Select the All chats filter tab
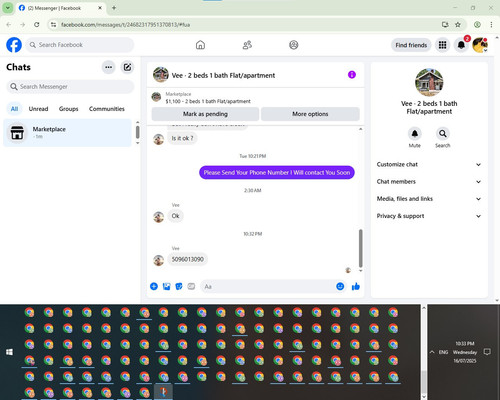Screen dimensions: 500x400 click(14, 109)
